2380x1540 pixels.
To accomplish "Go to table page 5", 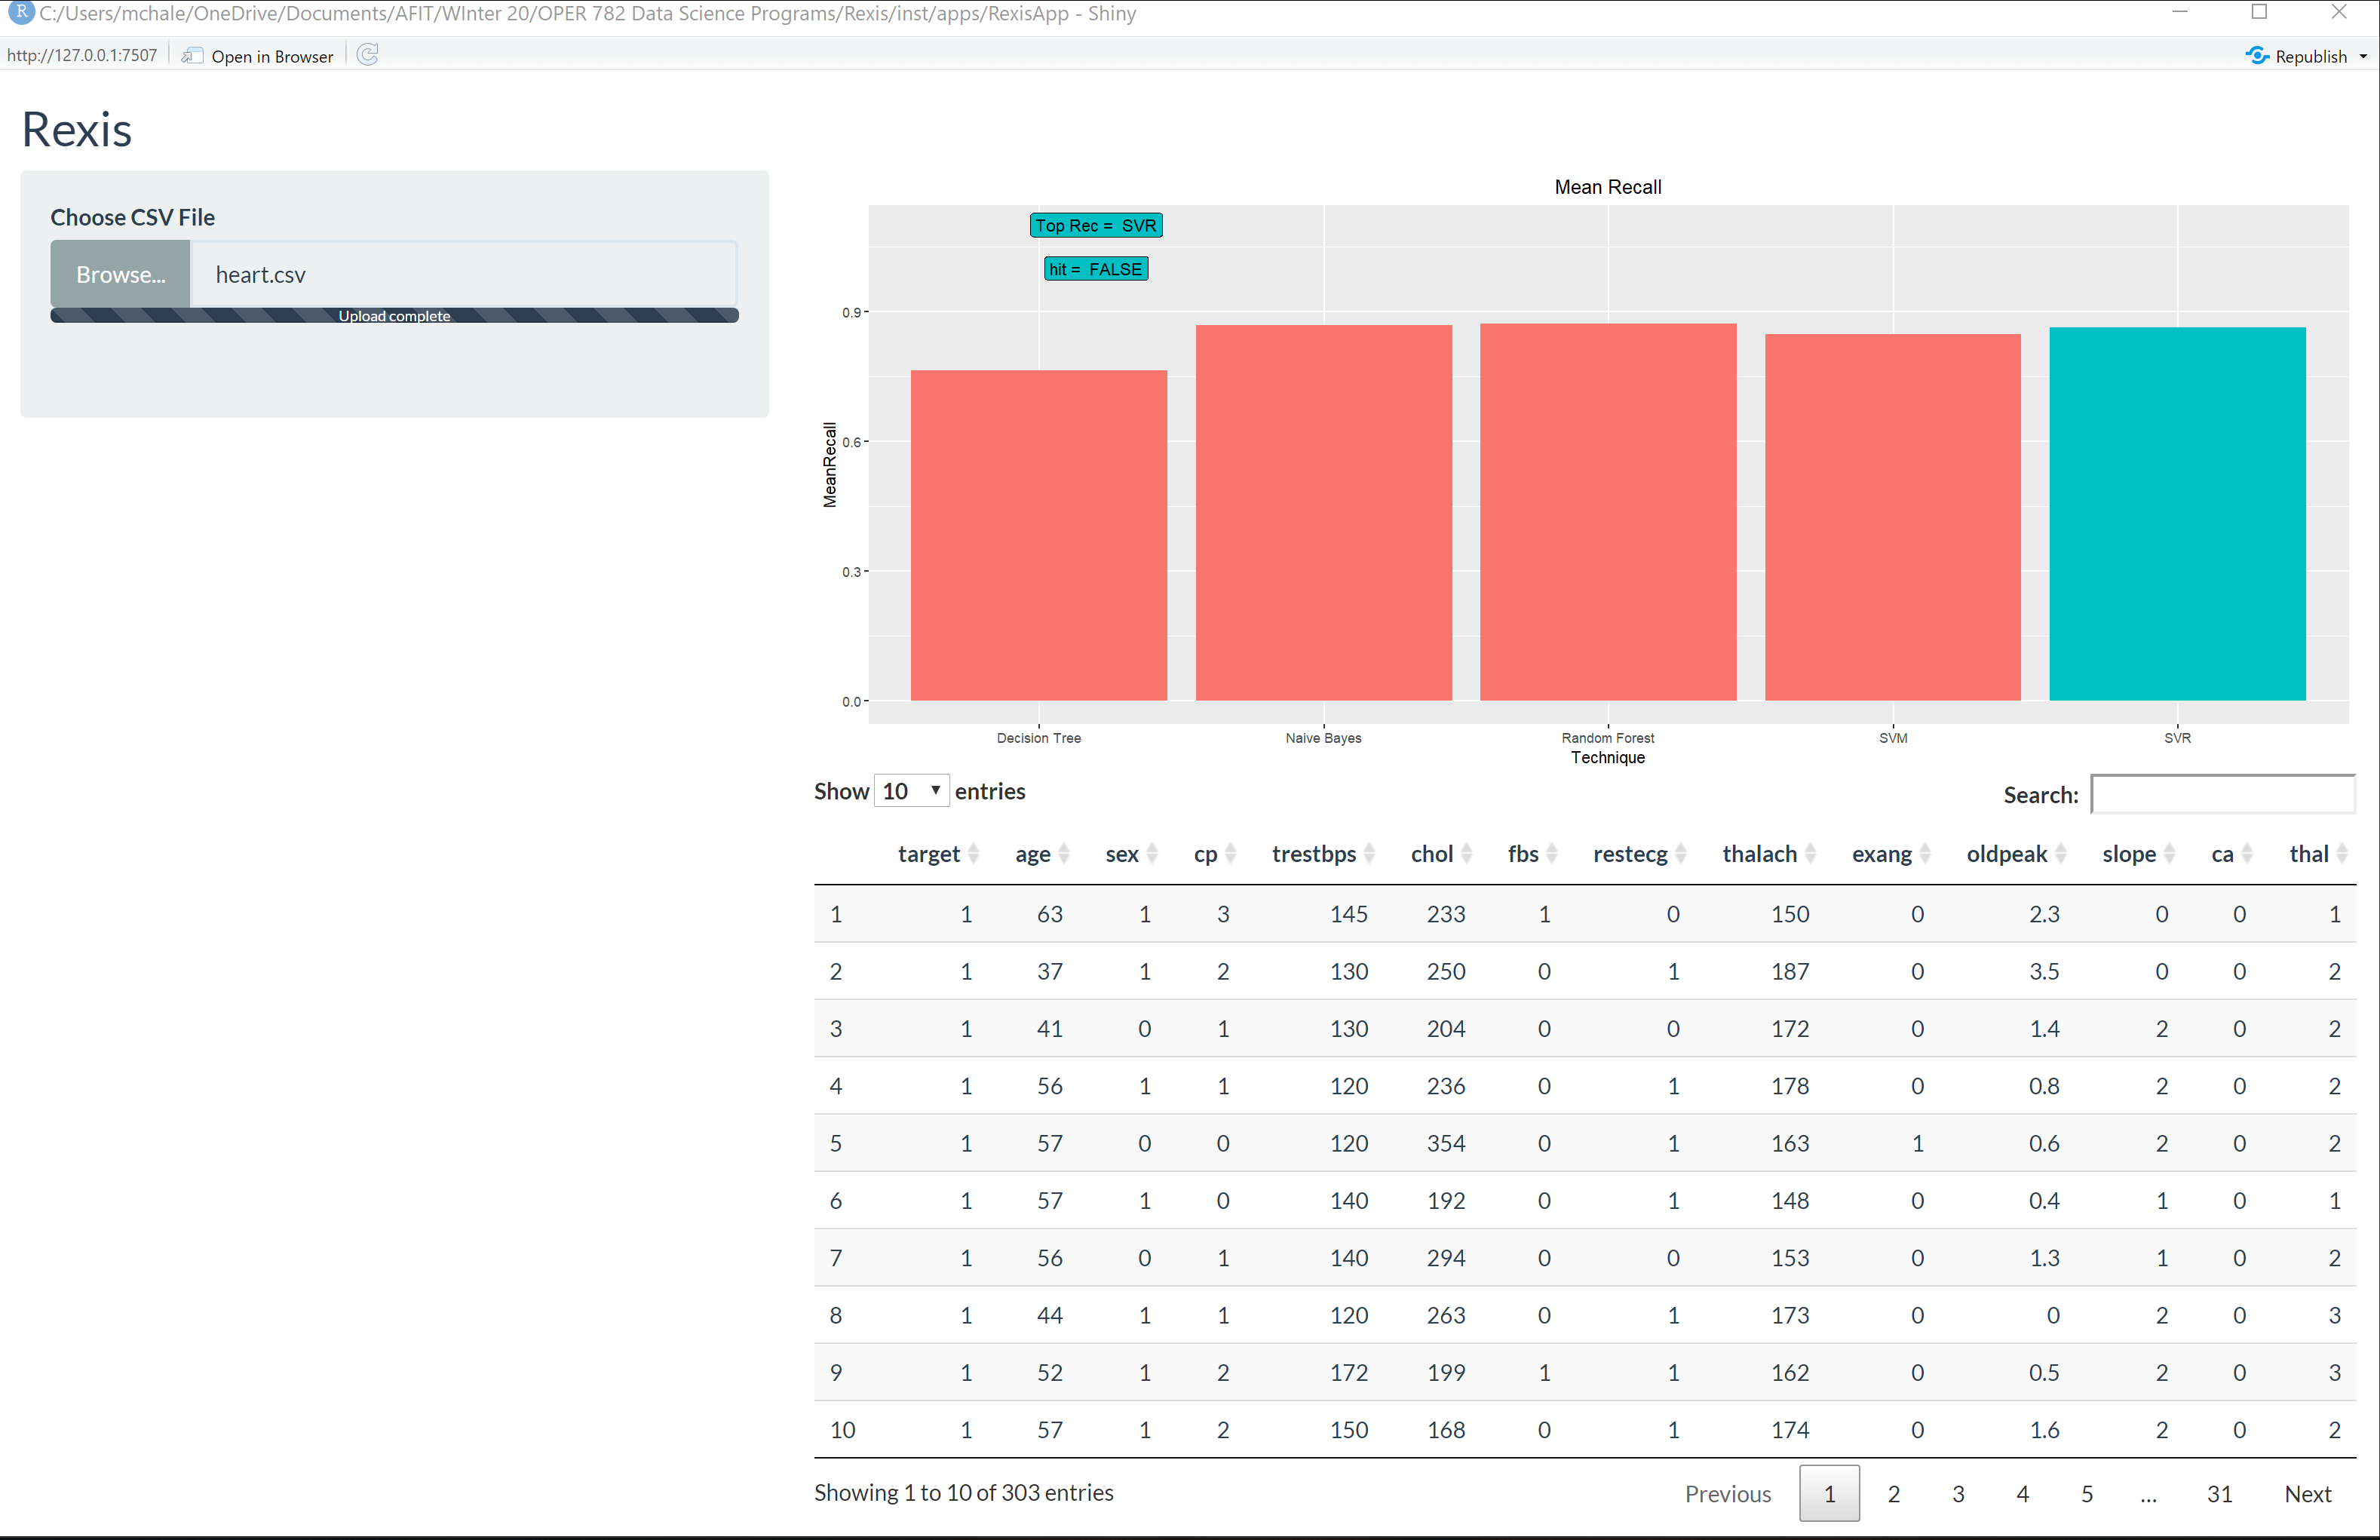I will [2087, 1493].
